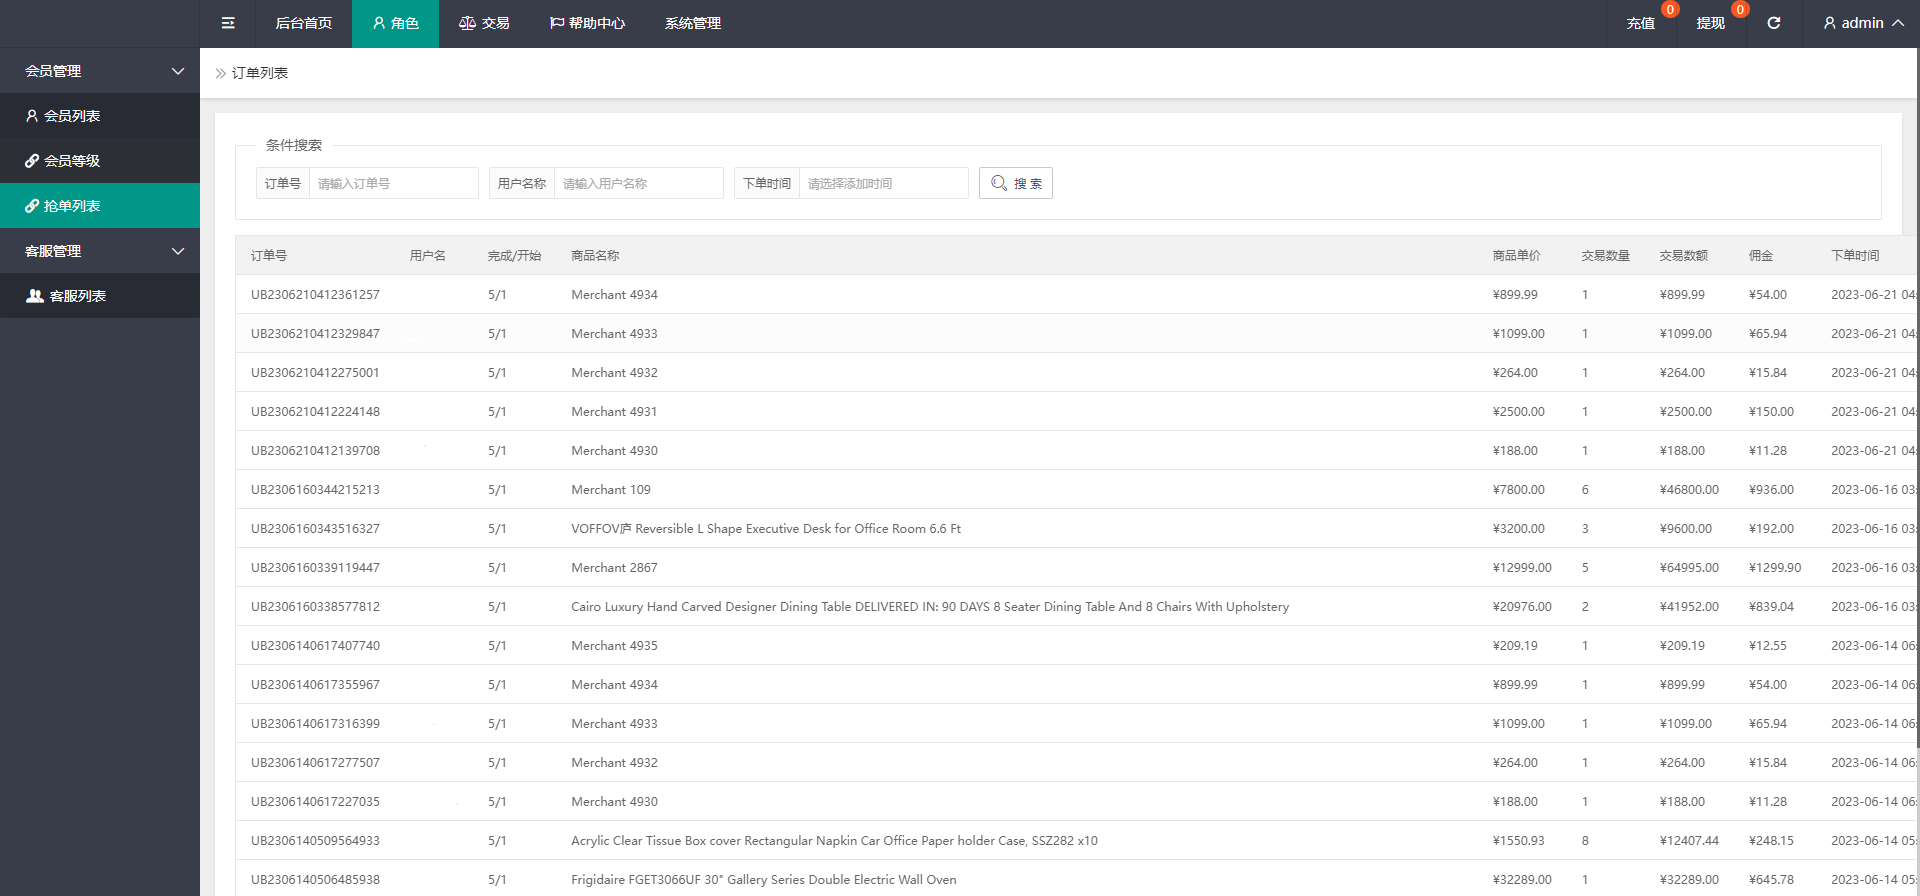Open the 交易 top navigation tab
Screen dimensions: 1920x896
(484, 23)
